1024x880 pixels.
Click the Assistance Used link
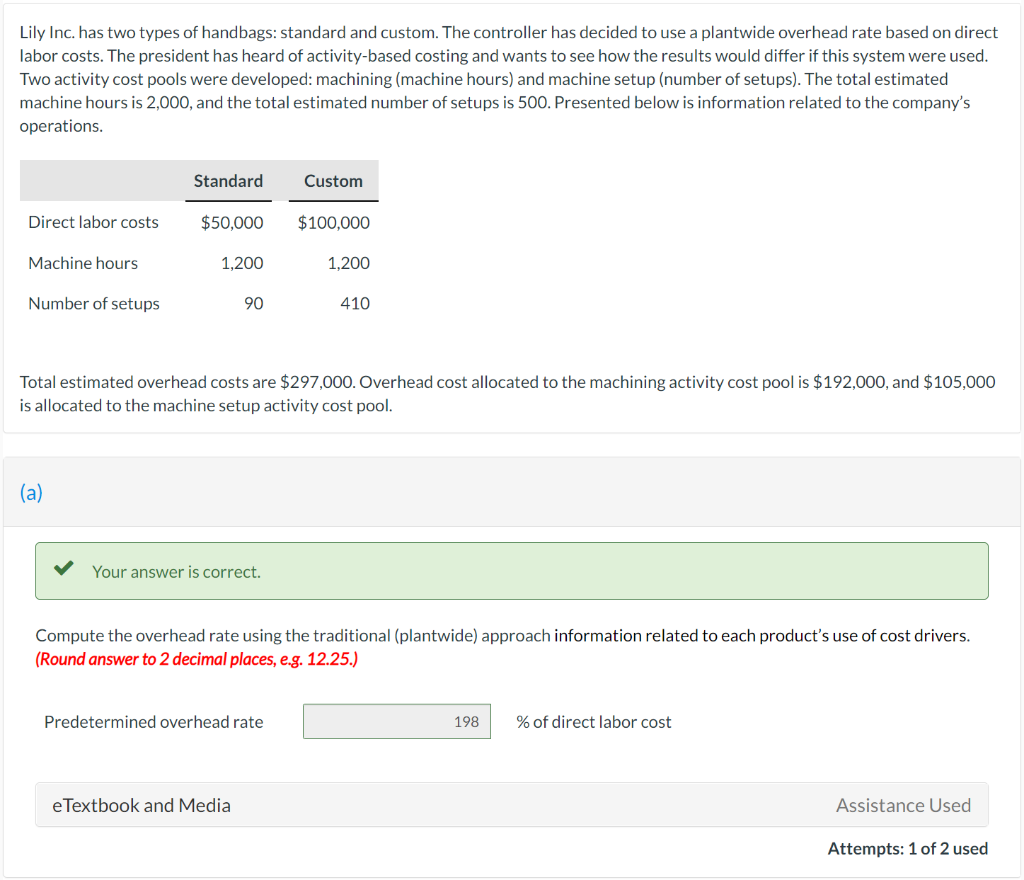(903, 804)
